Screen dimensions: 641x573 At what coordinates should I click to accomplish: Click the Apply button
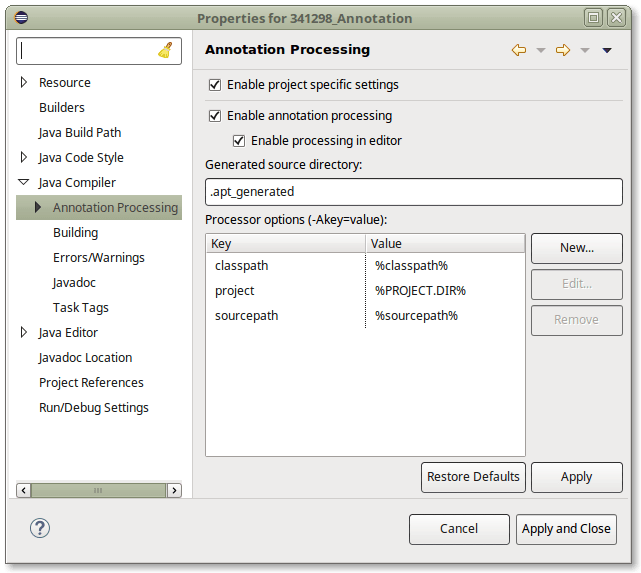click(x=577, y=477)
